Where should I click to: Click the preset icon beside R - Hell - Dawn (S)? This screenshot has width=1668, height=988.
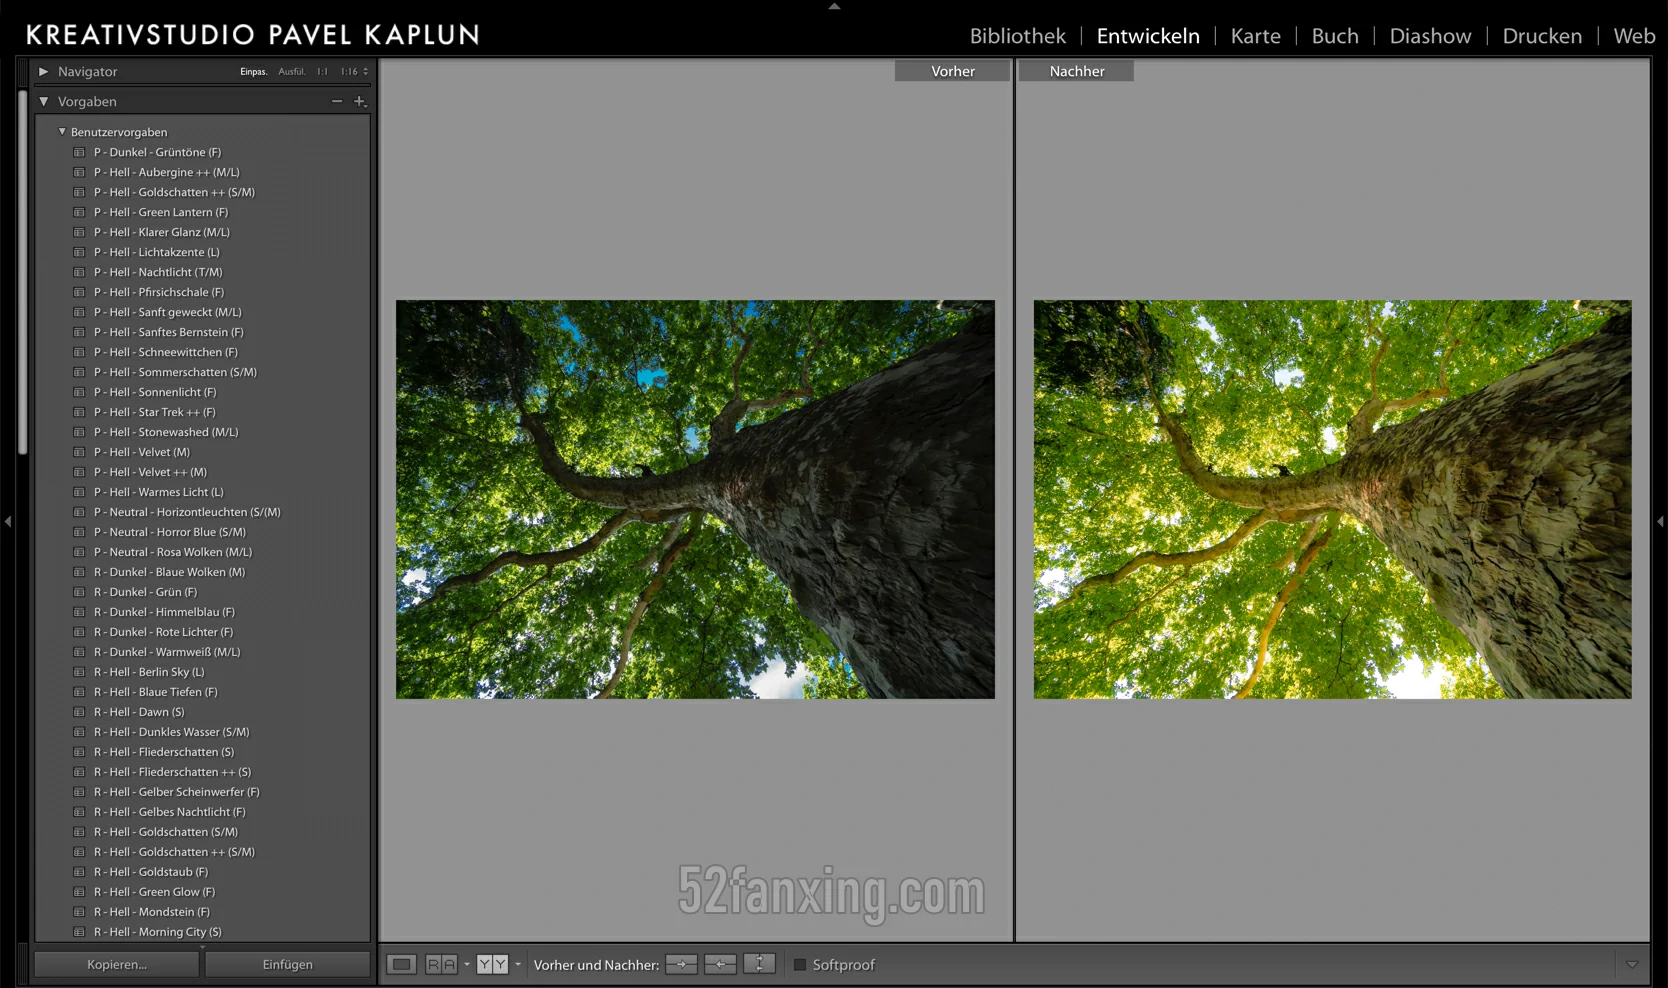coord(79,712)
